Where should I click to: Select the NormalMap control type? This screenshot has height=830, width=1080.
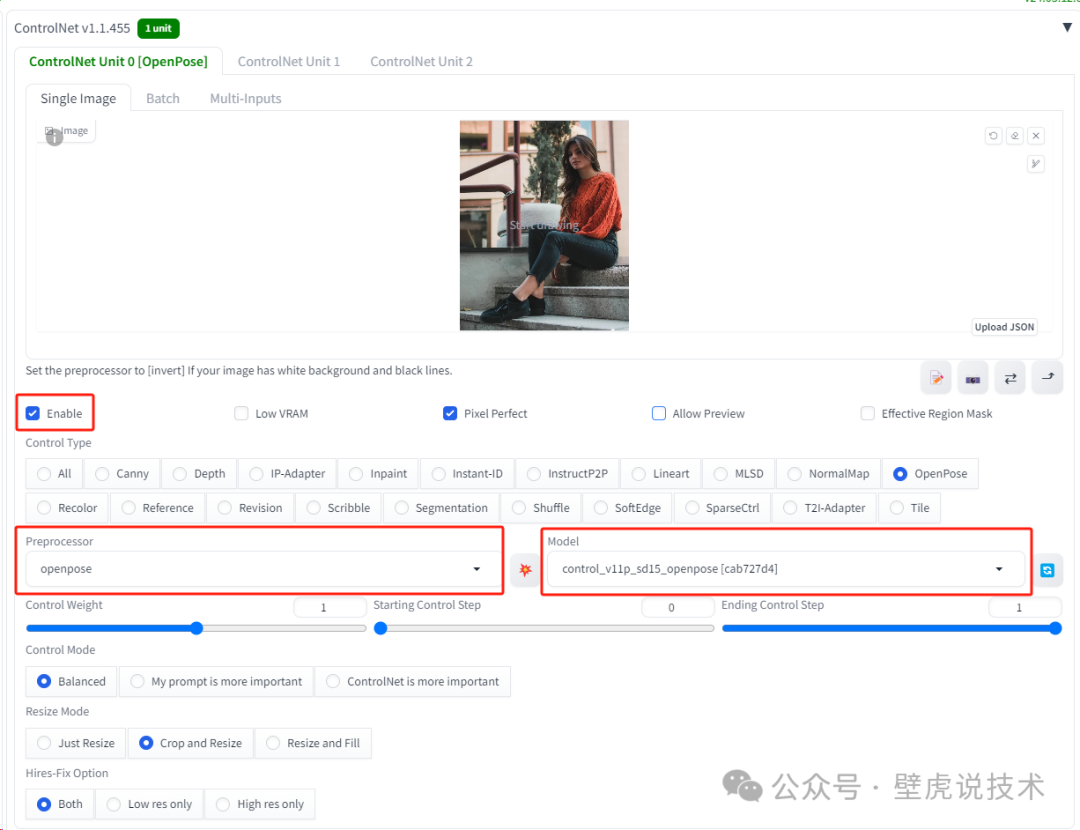pos(829,474)
